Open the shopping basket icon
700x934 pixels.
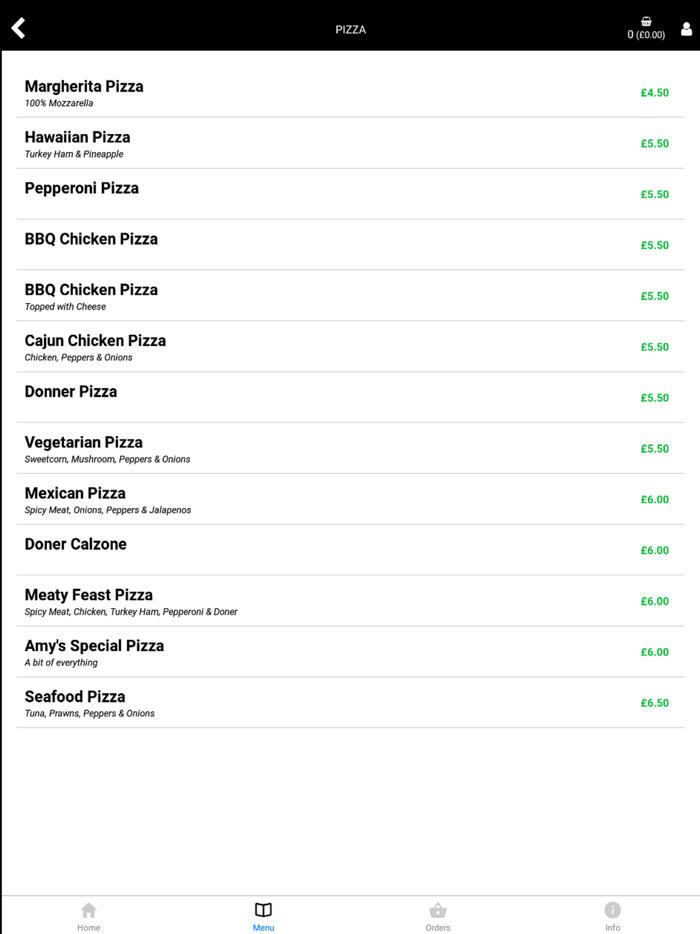[x=646, y=19]
